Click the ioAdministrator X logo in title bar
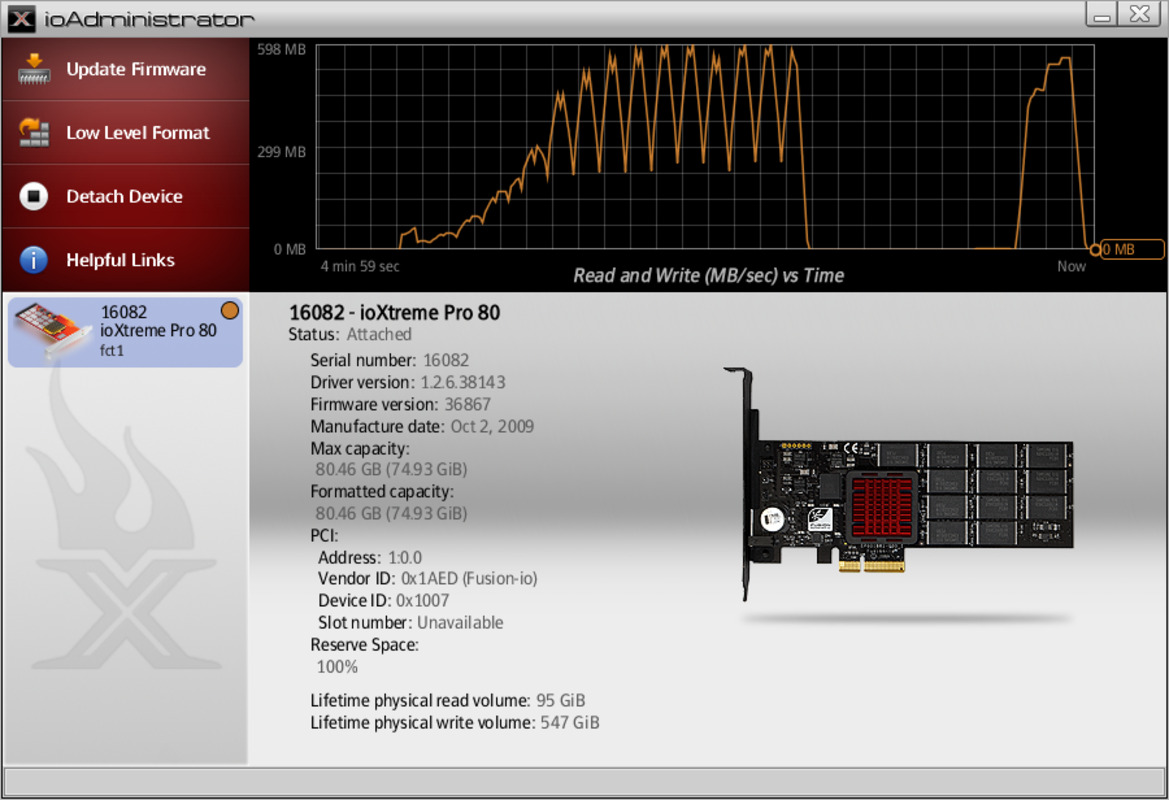This screenshot has height=800, width=1169. click(21, 18)
